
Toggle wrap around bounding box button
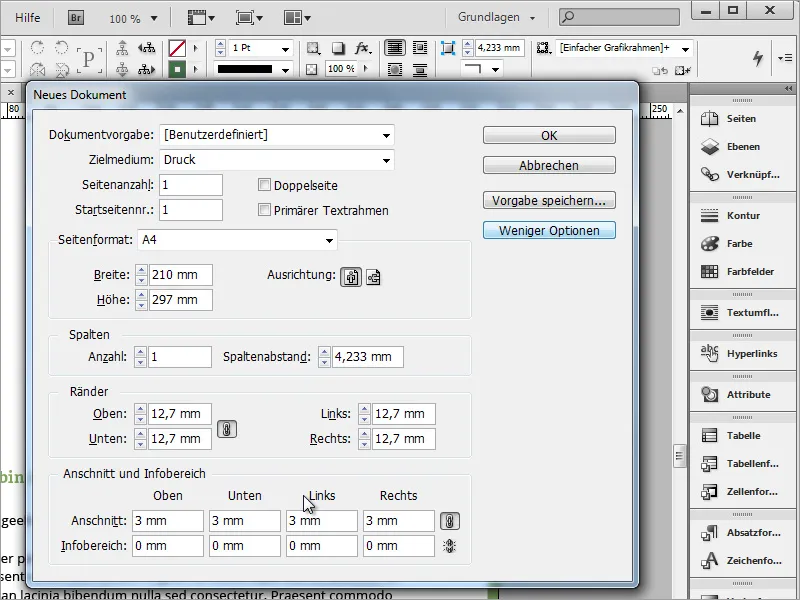419,48
